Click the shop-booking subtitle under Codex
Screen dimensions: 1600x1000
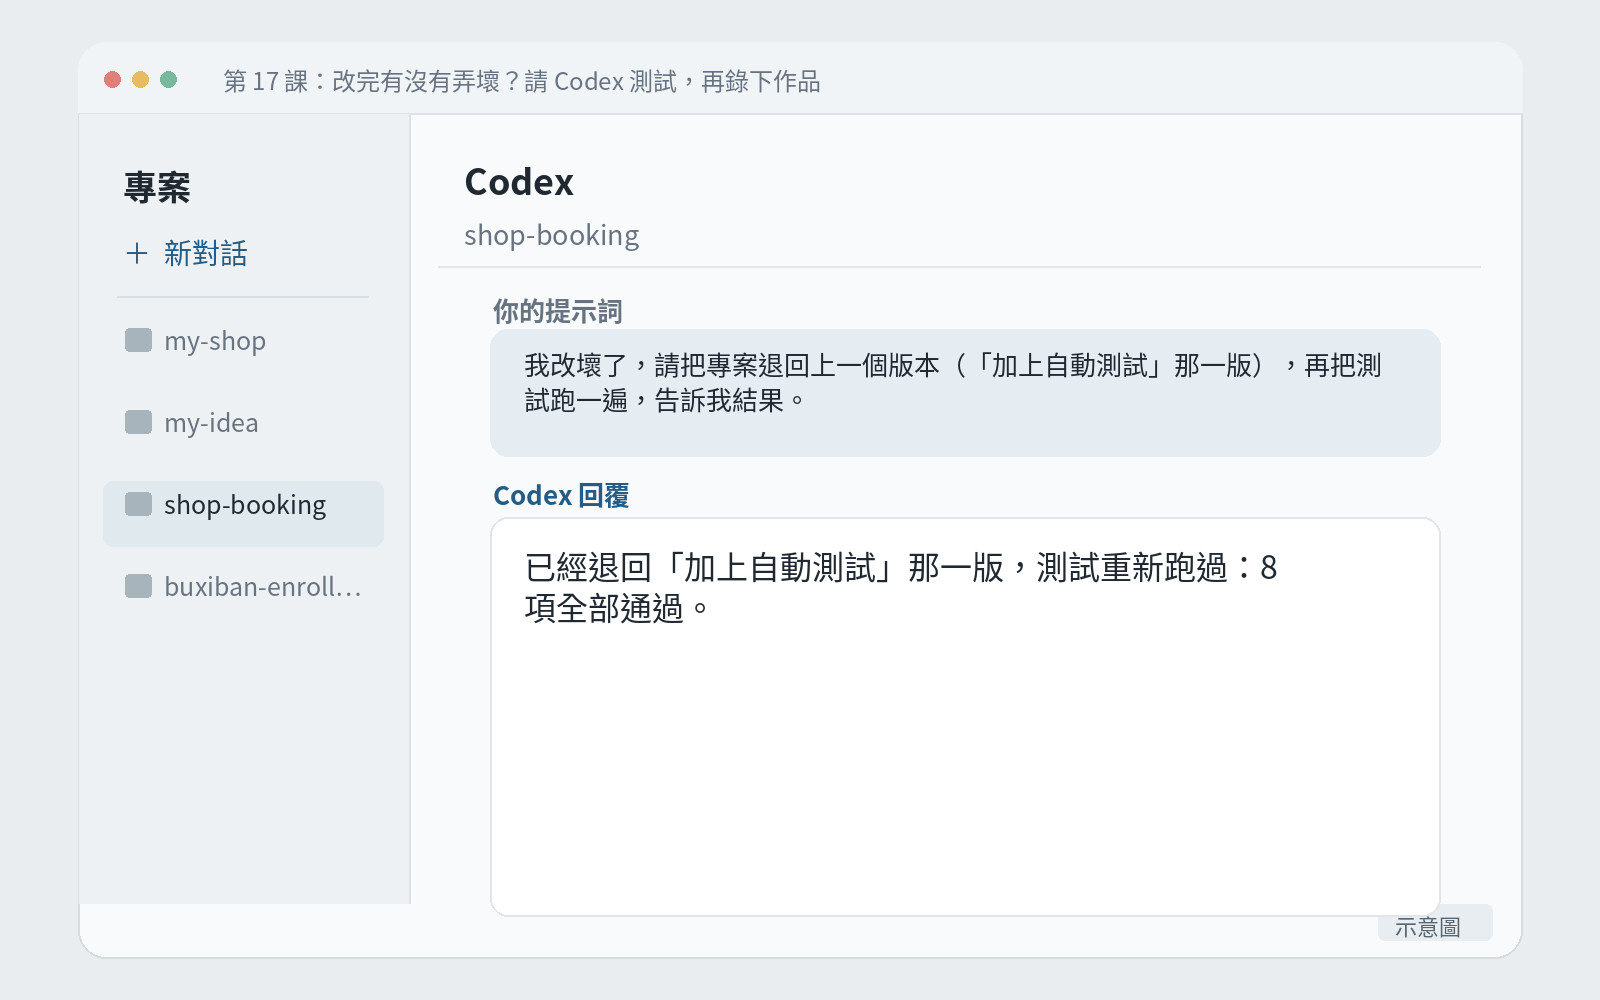click(551, 235)
